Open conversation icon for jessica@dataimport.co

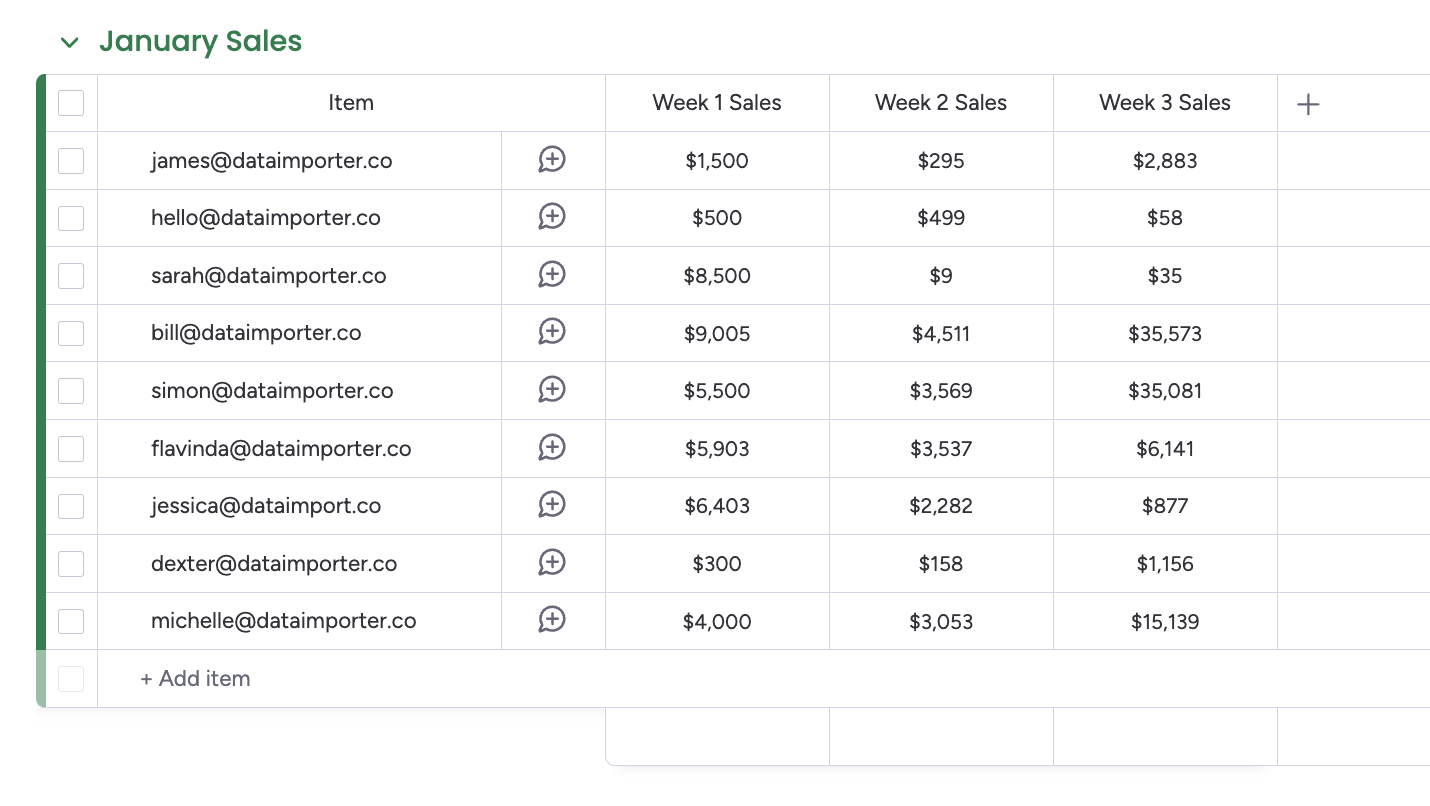click(x=552, y=505)
